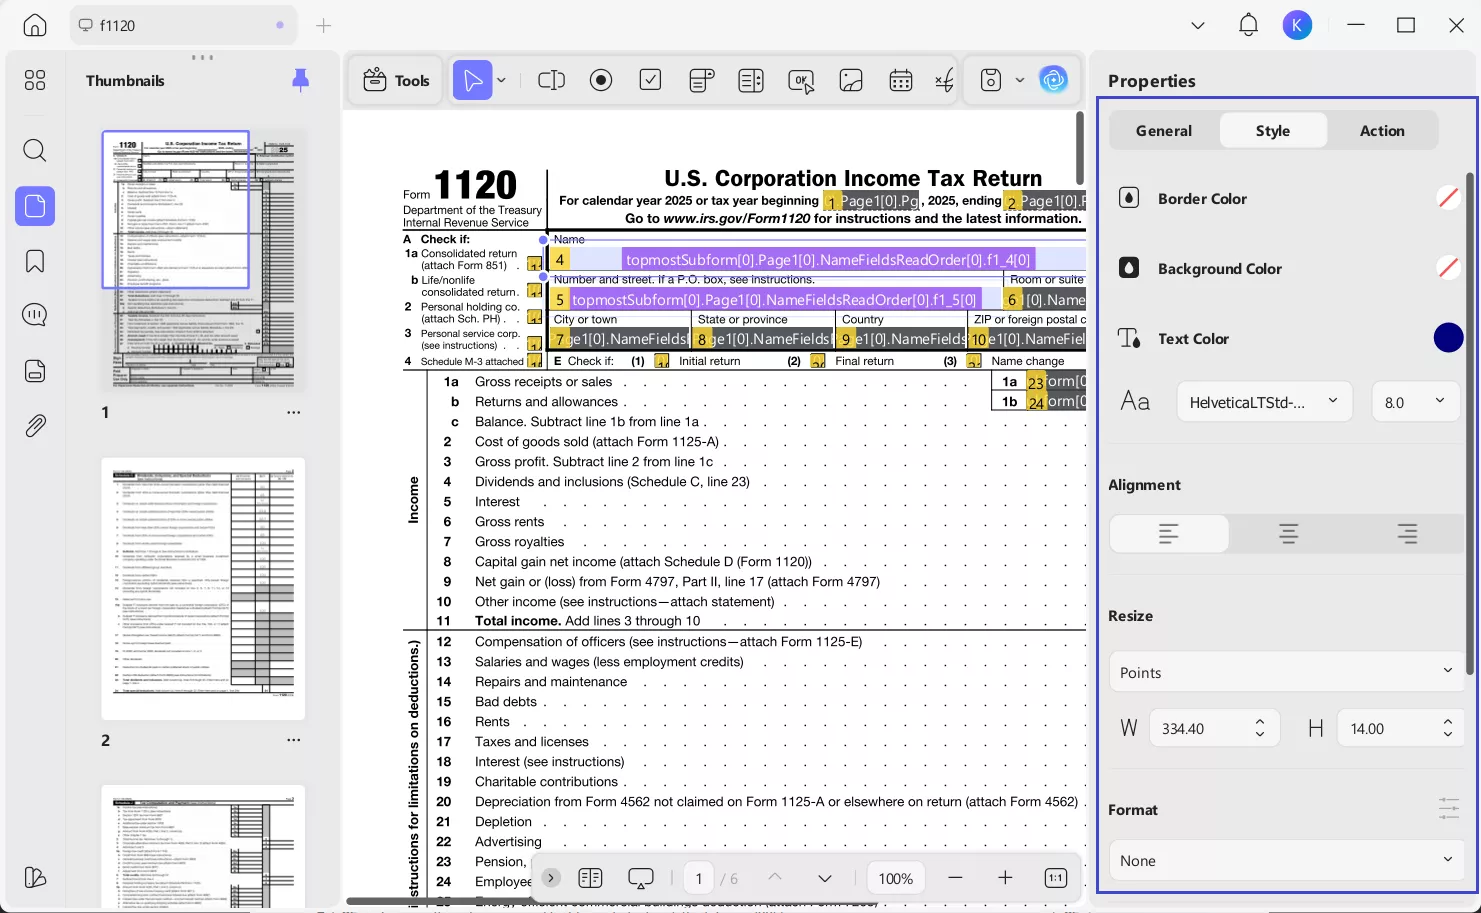Open the Resize units dropdown showing Points
Image resolution: width=1481 pixels, height=913 pixels.
click(x=1286, y=671)
